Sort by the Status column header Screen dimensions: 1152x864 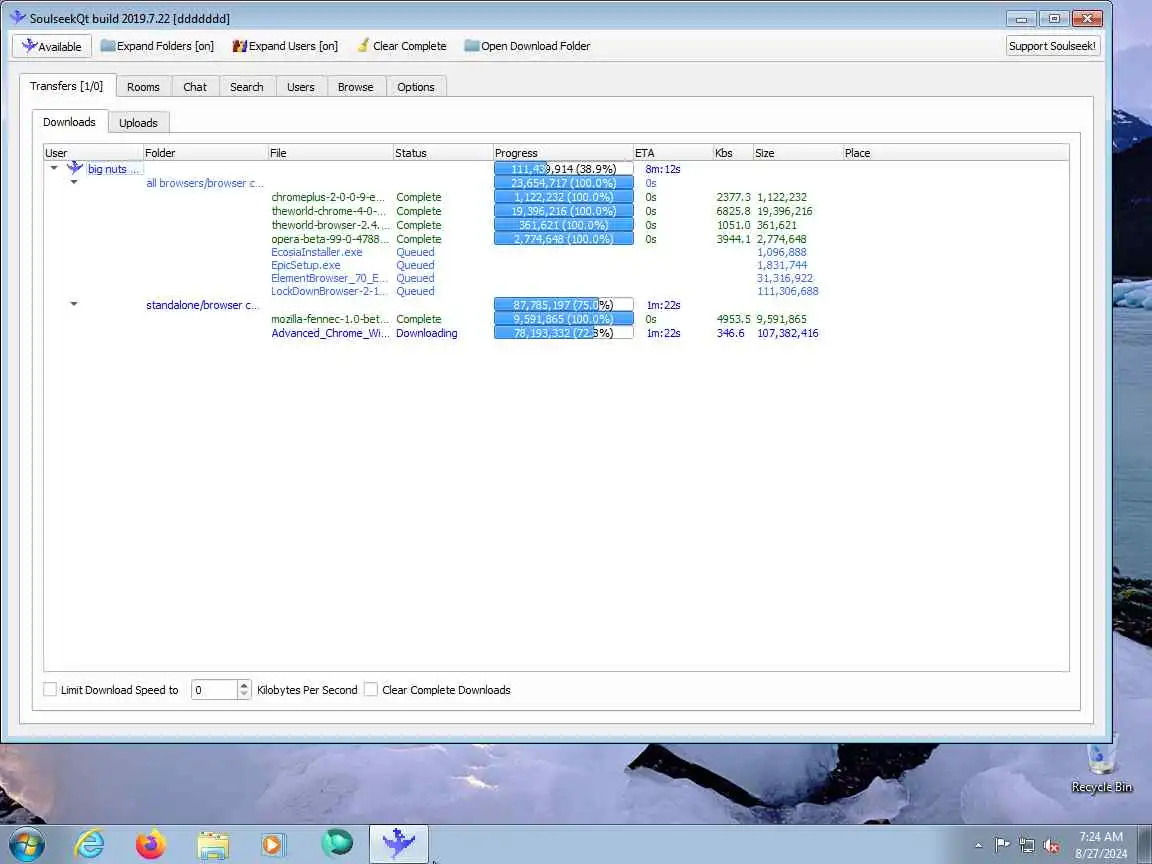(x=443, y=153)
